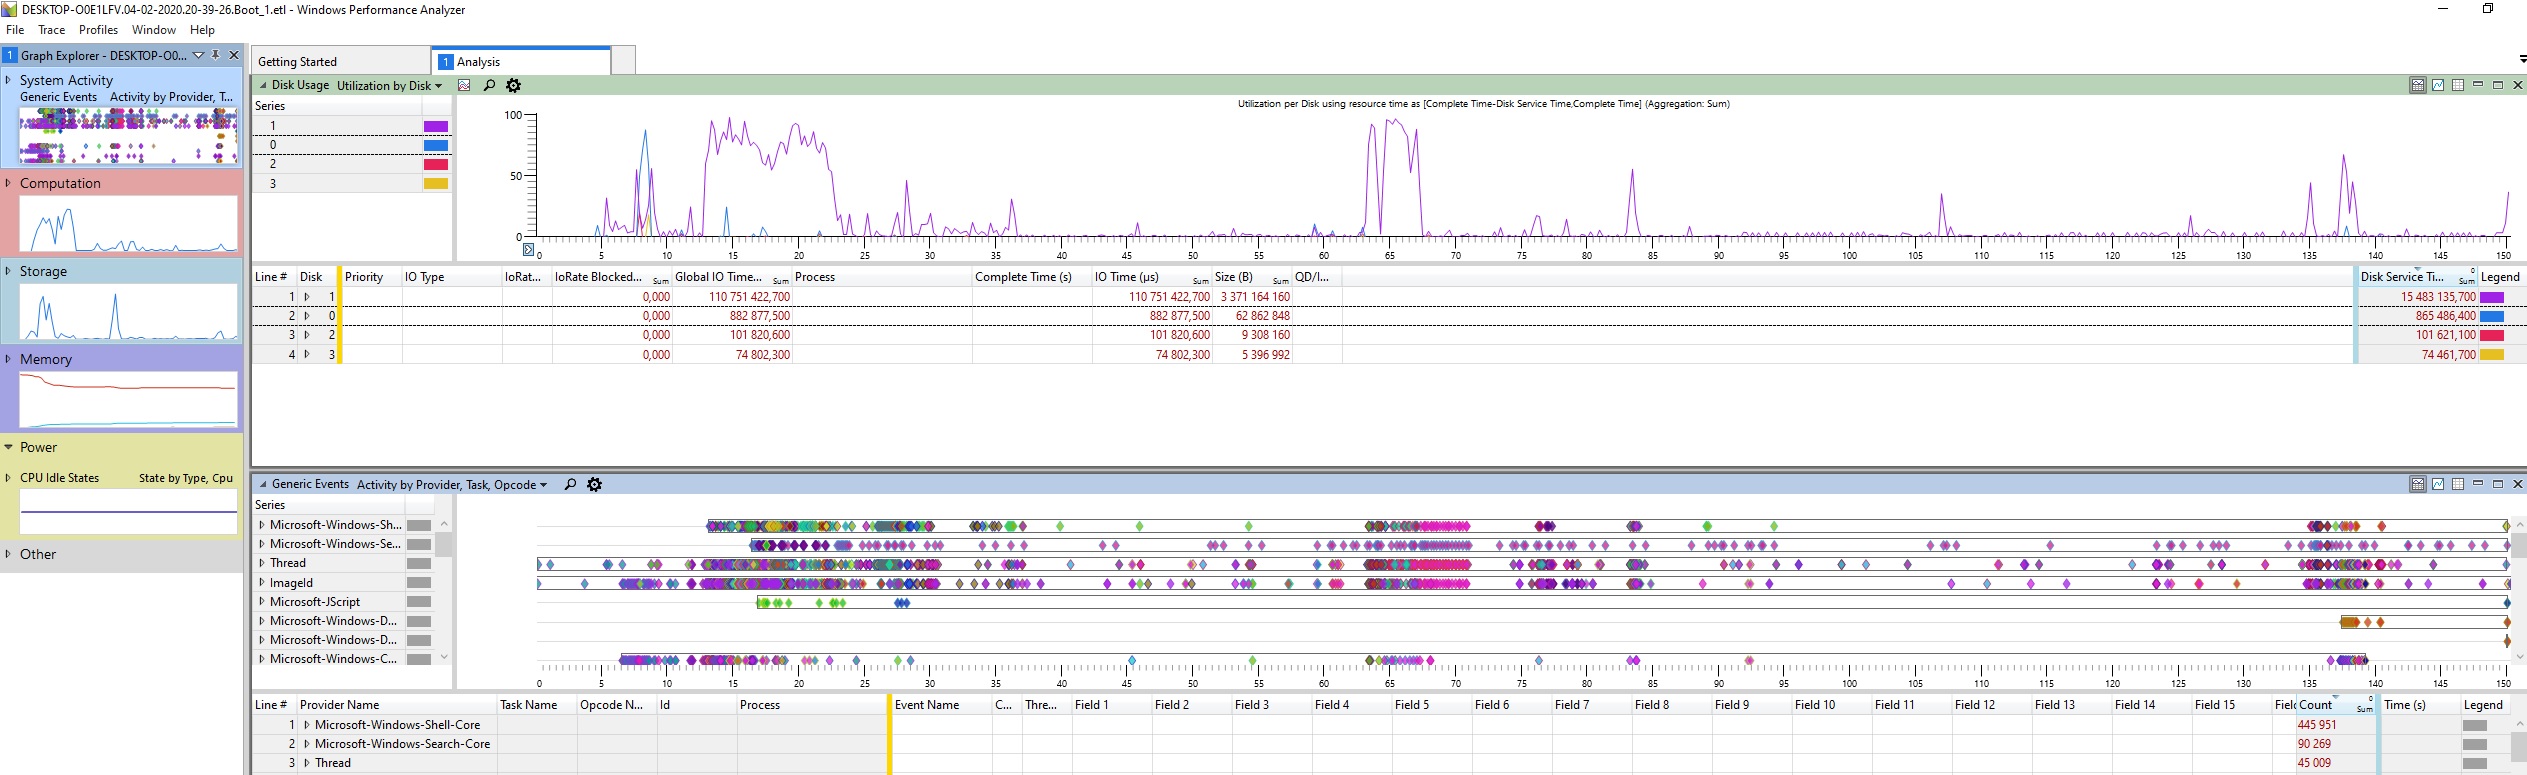
Task: Expand Computation category in Graph Explorer
Action: (8, 183)
